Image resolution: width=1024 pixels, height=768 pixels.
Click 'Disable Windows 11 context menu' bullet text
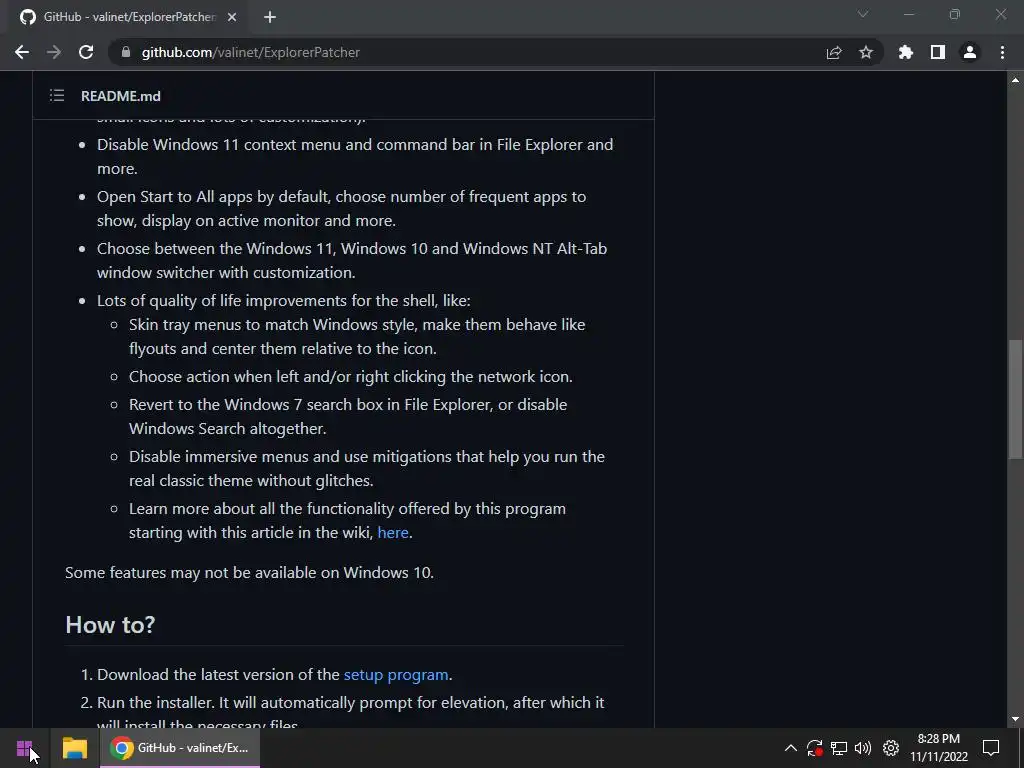355,157
